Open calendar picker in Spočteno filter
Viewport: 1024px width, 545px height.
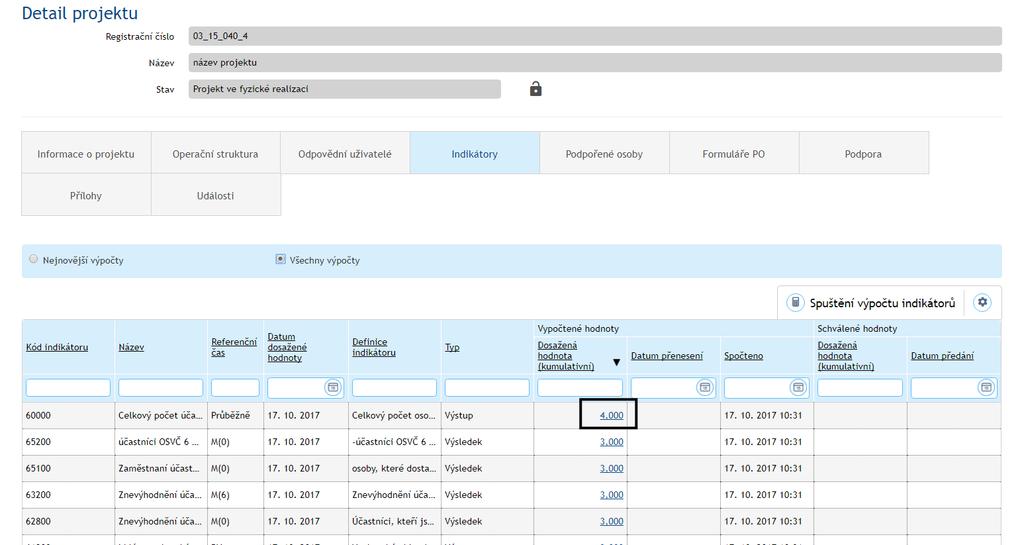[x=798, y=388]
